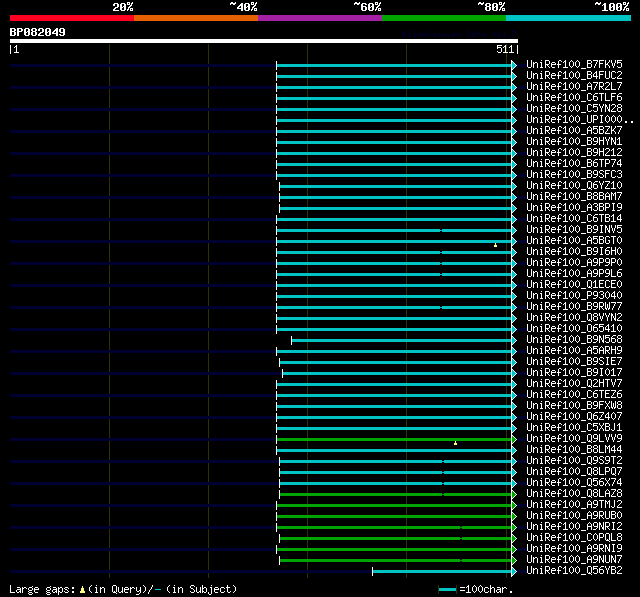Click the yellow query gap symbol in legend
Viewport: 640px width, 597px height.
click(x=82, y=589)
